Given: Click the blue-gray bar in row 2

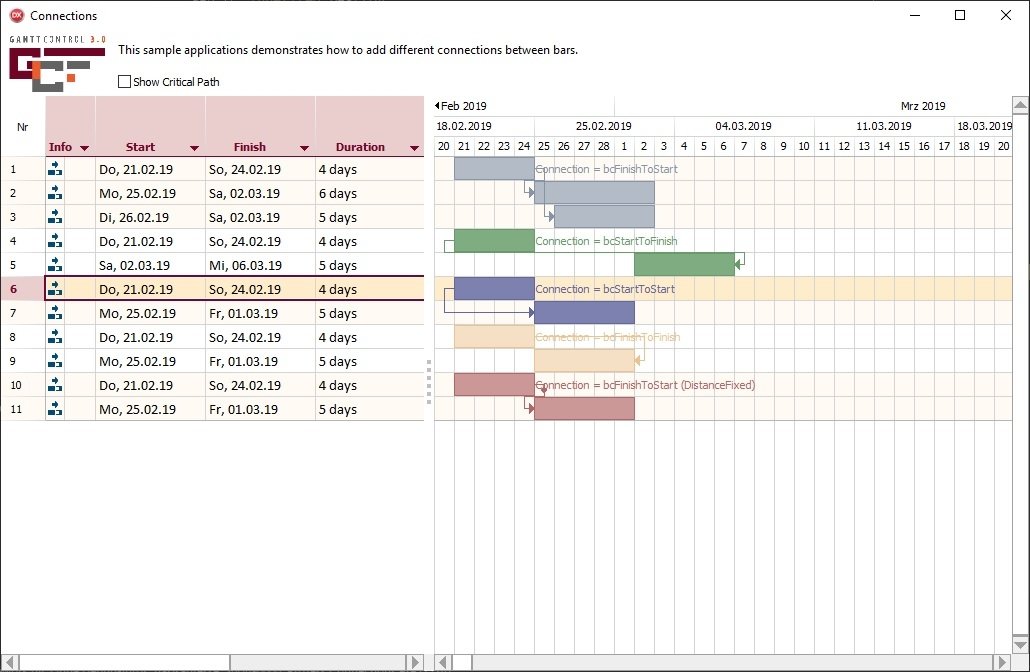Looking at the screenshot, I should [594, 192].
